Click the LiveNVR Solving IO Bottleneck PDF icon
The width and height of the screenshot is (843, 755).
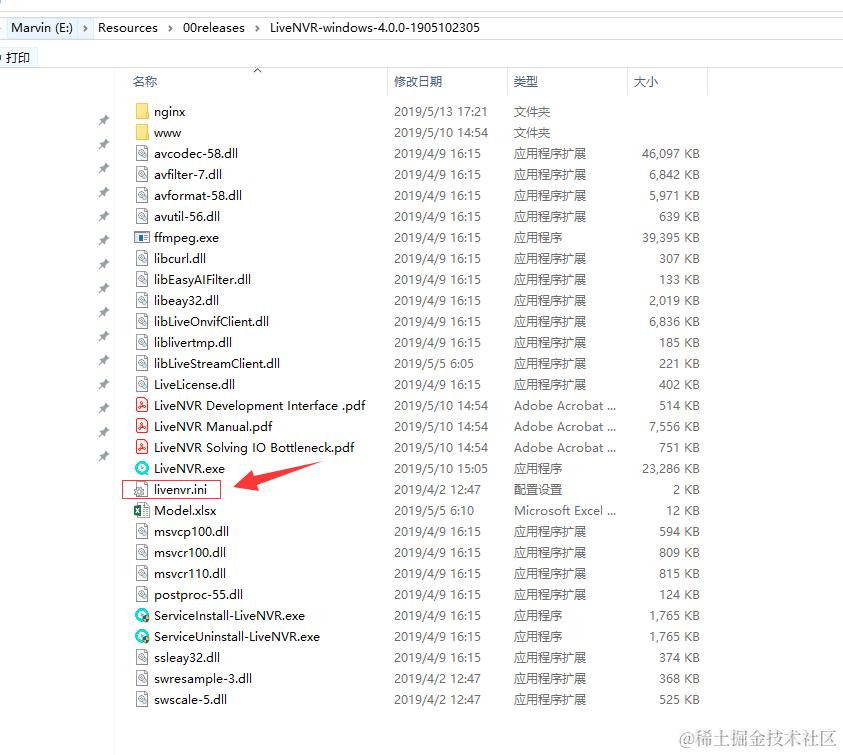pyautogui.click(x=142, y=447)
